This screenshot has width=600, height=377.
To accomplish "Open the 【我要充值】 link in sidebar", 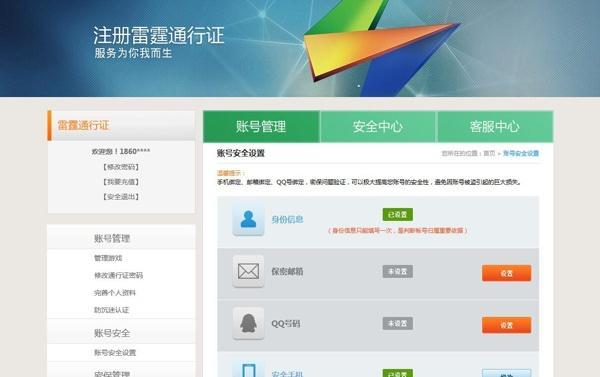I will click(x=121, y=182).
